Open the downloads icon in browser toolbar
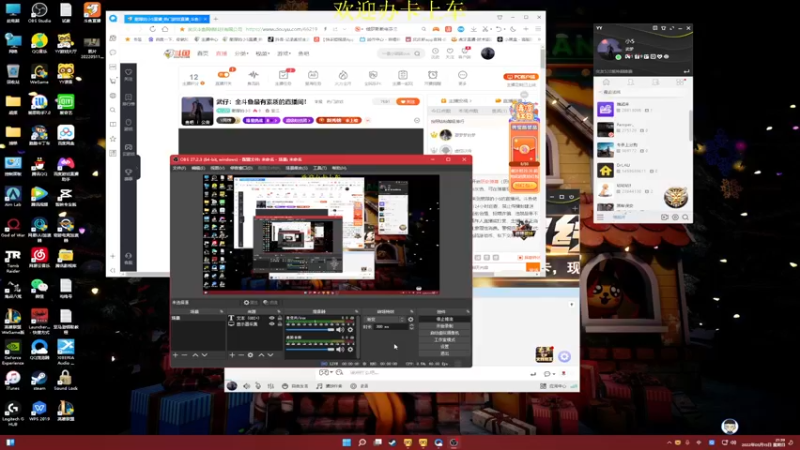 click(x=473, y=29)
